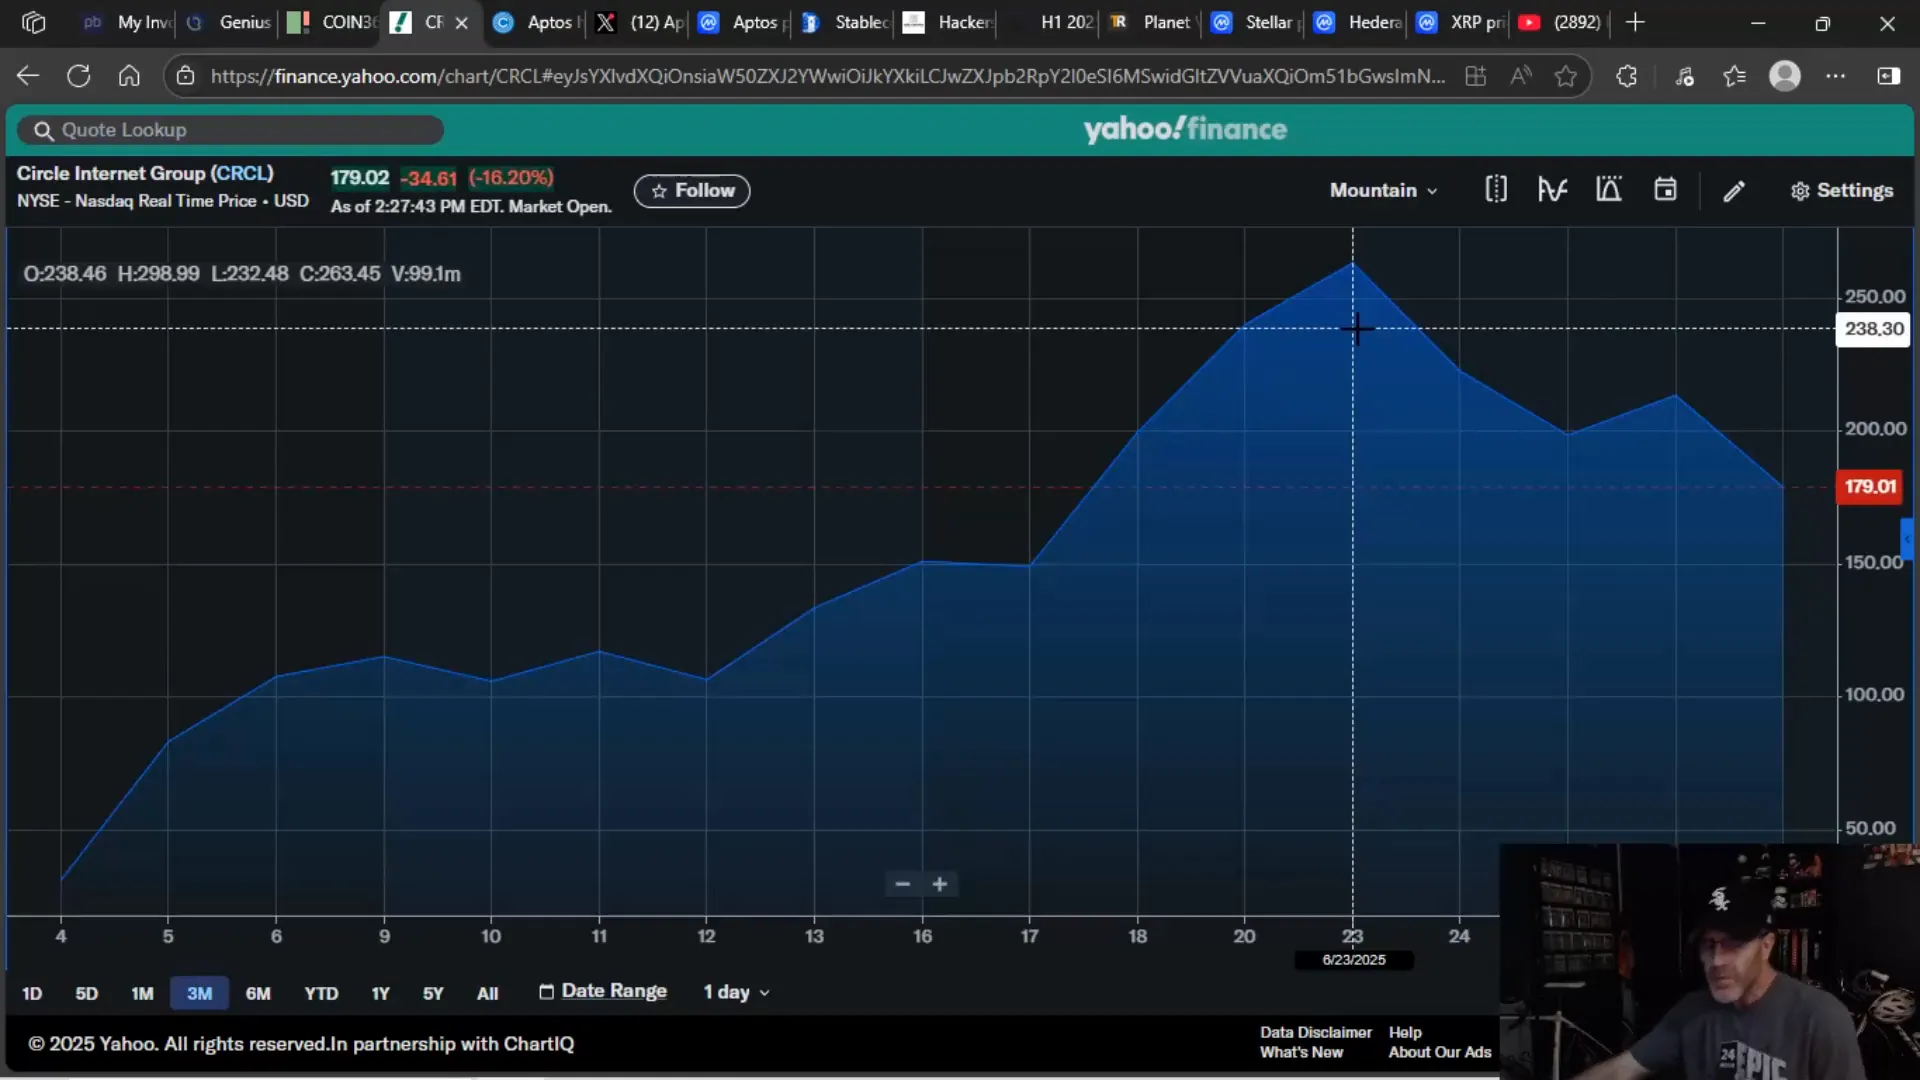Select the All time range
Image resolution: width=1920 pixels, height=1080 pixels.
click(487, 993)
